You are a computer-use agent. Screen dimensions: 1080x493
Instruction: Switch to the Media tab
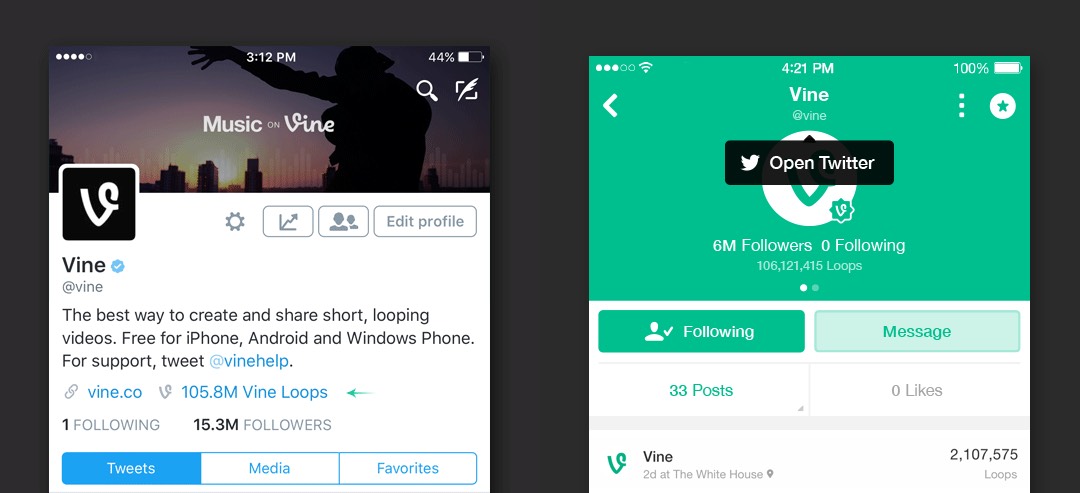(x=269, y=468)
